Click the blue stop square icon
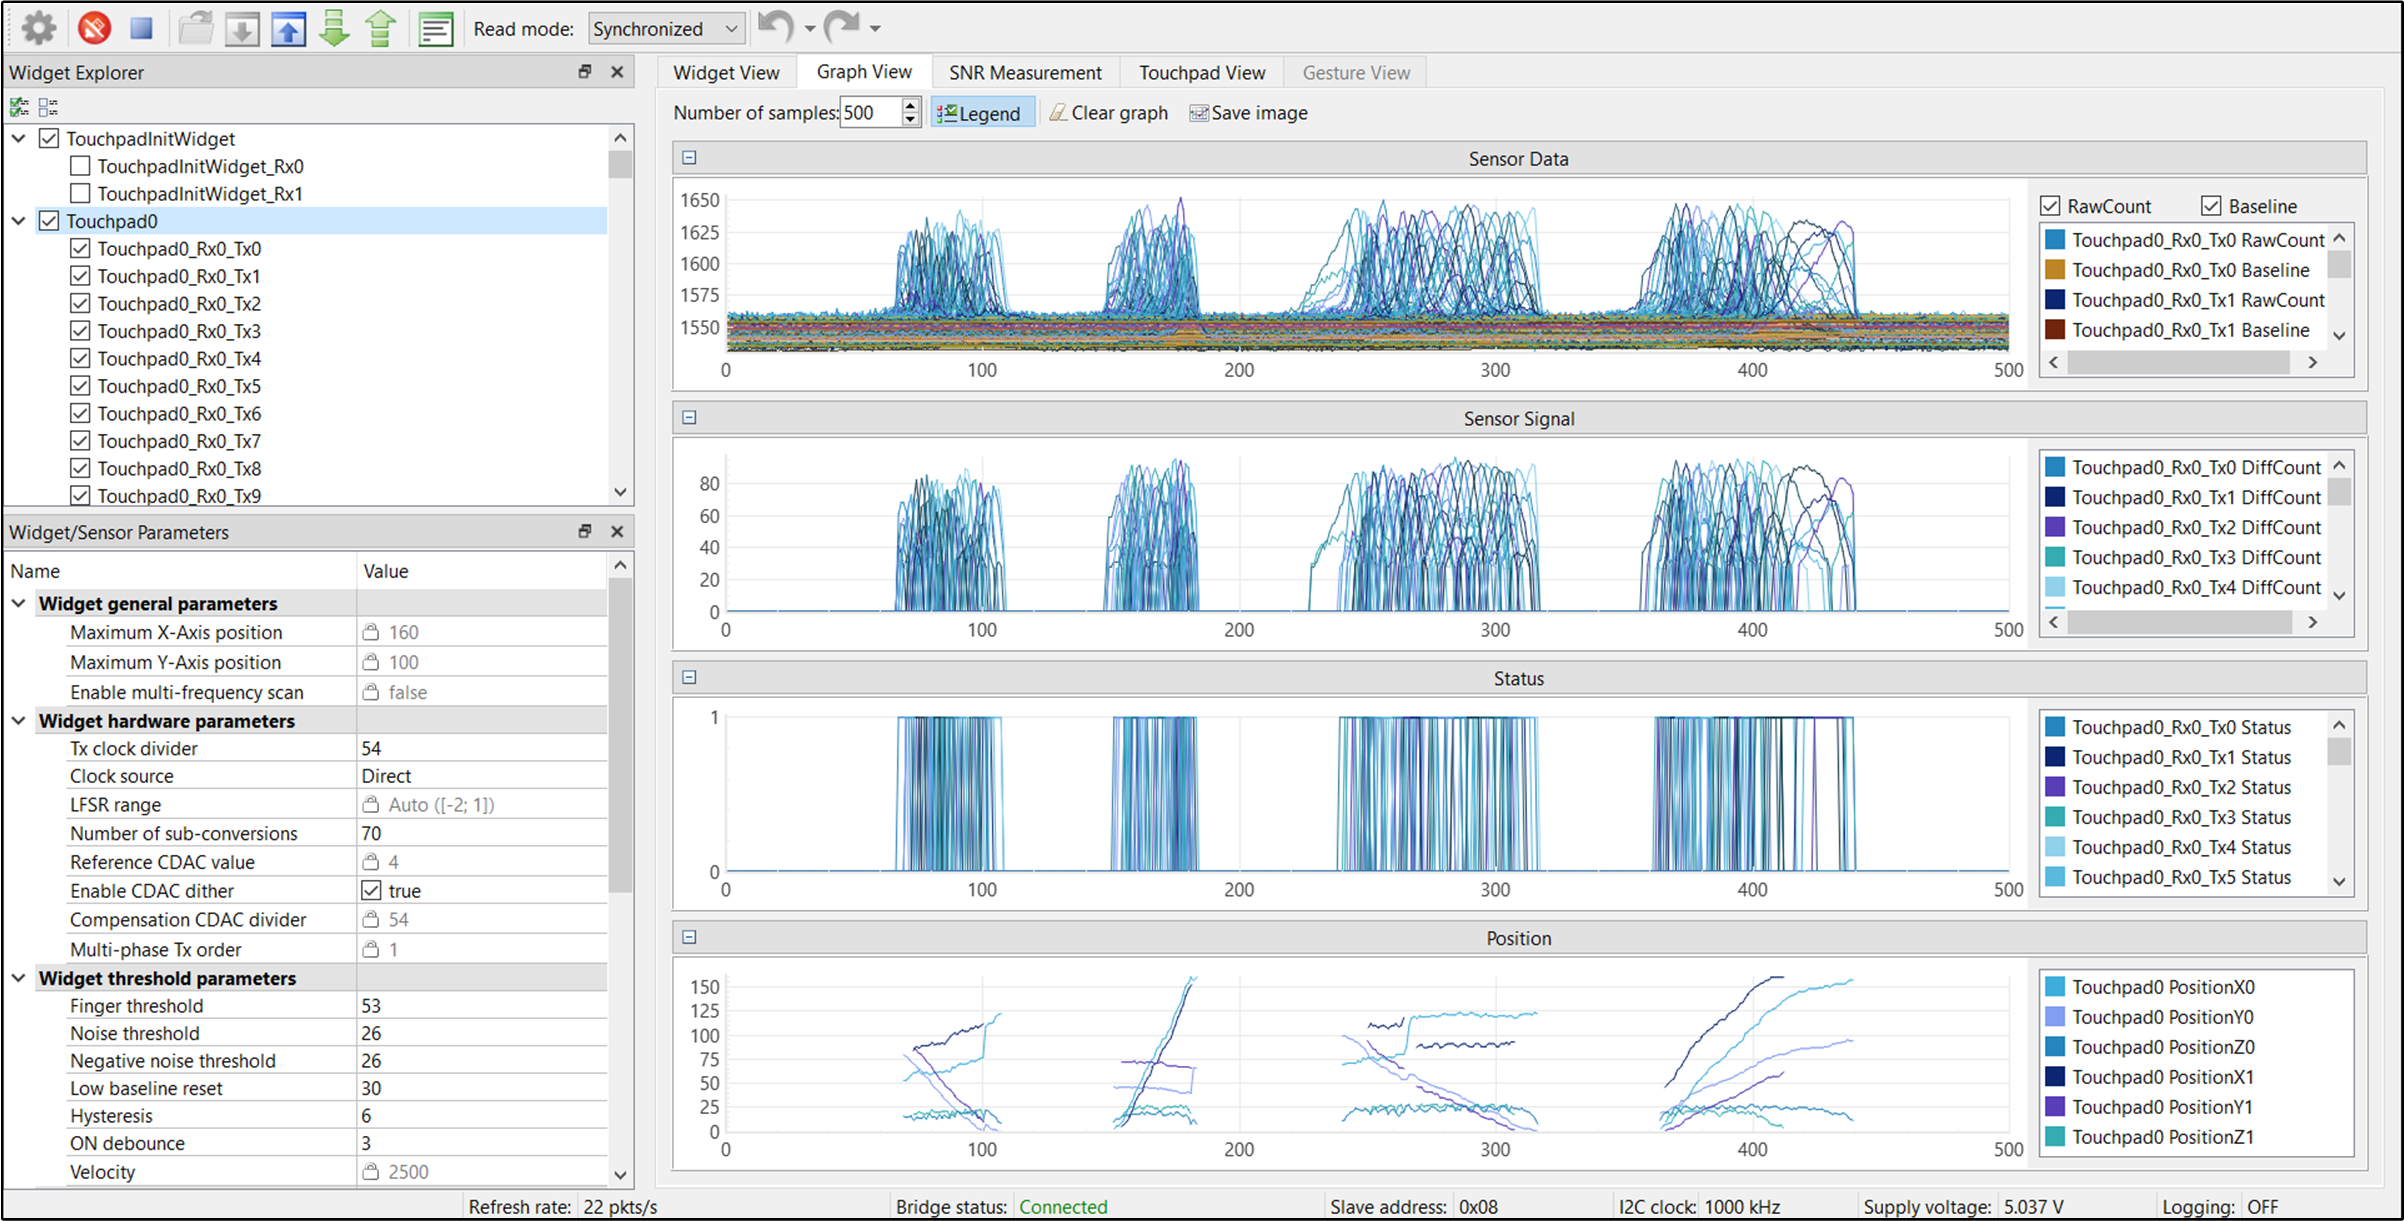The height and width of the screenshot is (1221, 2405). pos(141,28)
